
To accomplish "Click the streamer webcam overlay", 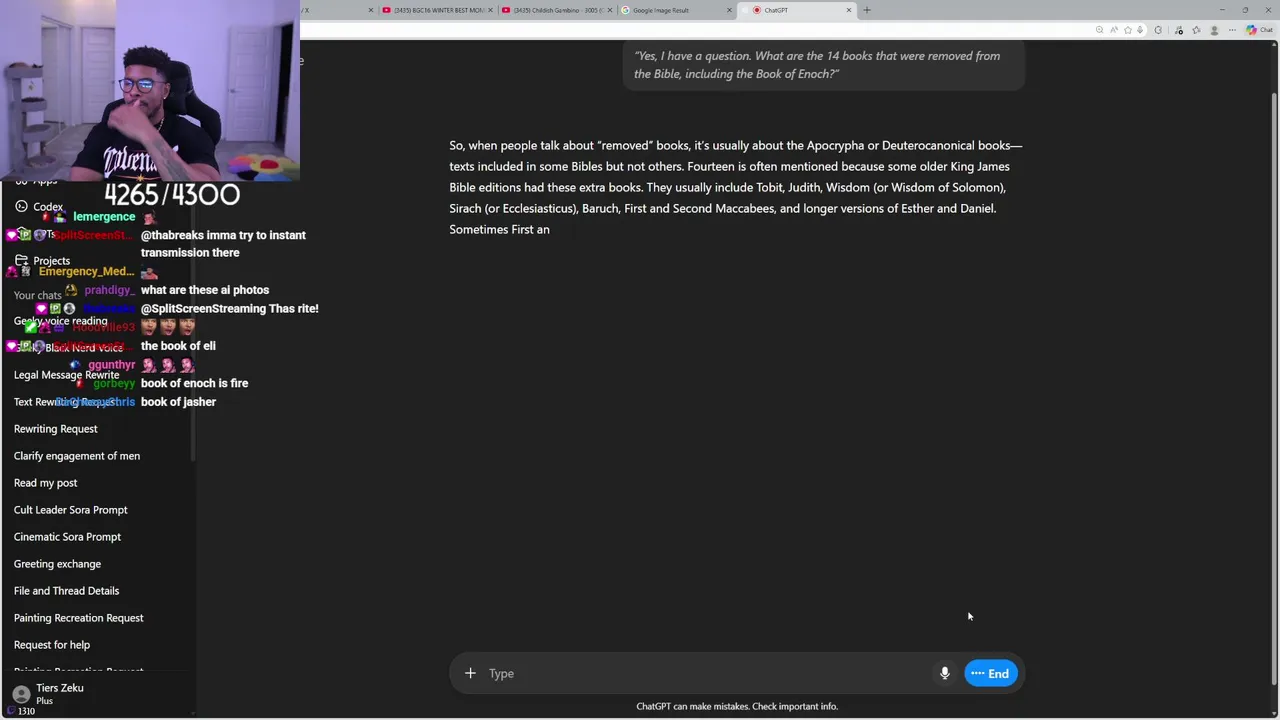I will 150,90.
